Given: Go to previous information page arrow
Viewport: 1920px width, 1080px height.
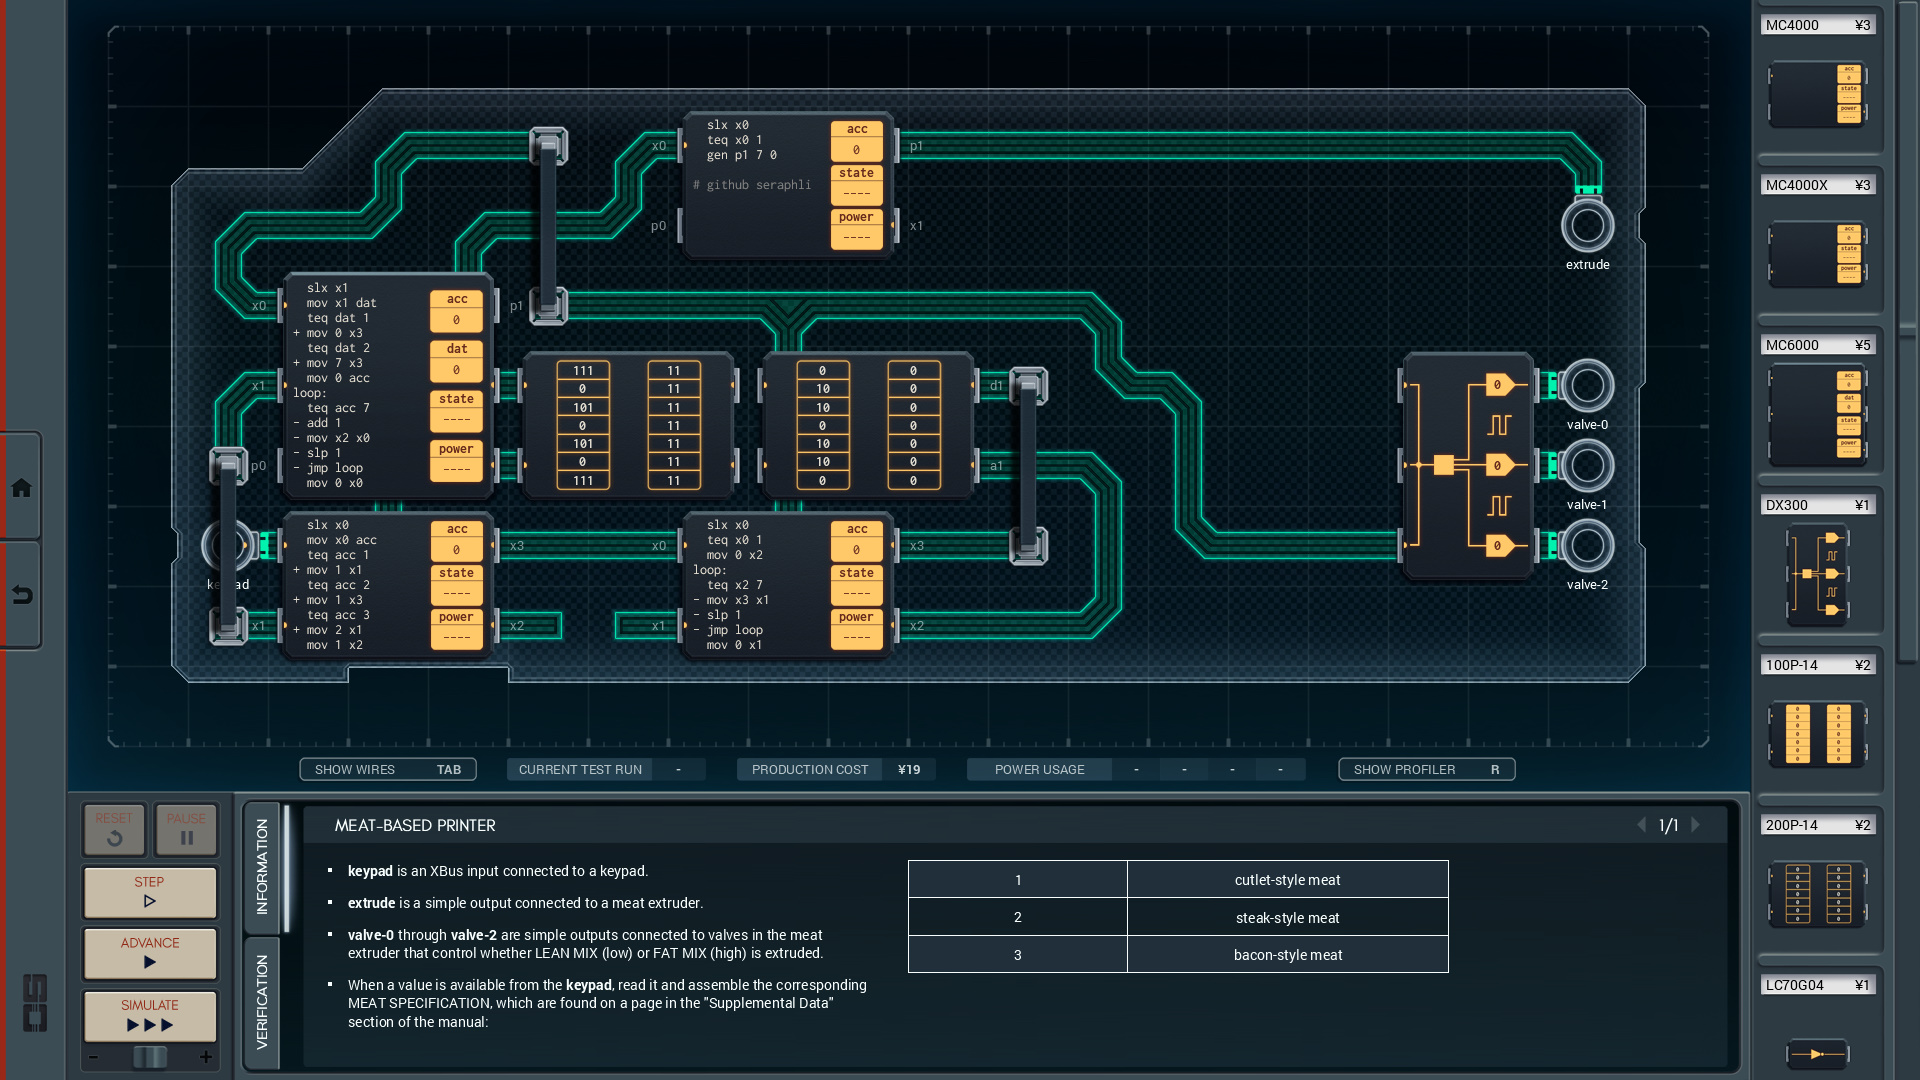Looking at the screenshot, I should [x=1641, y=825].
